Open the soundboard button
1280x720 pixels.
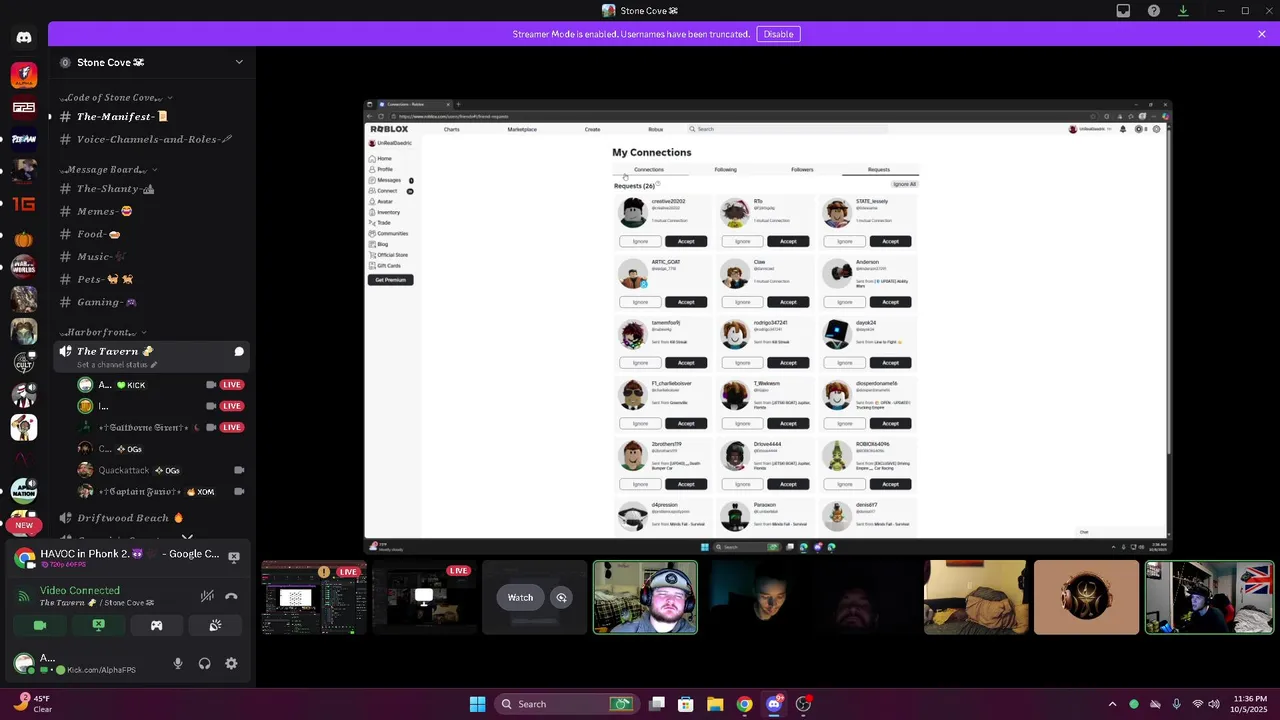click(215, 625)
